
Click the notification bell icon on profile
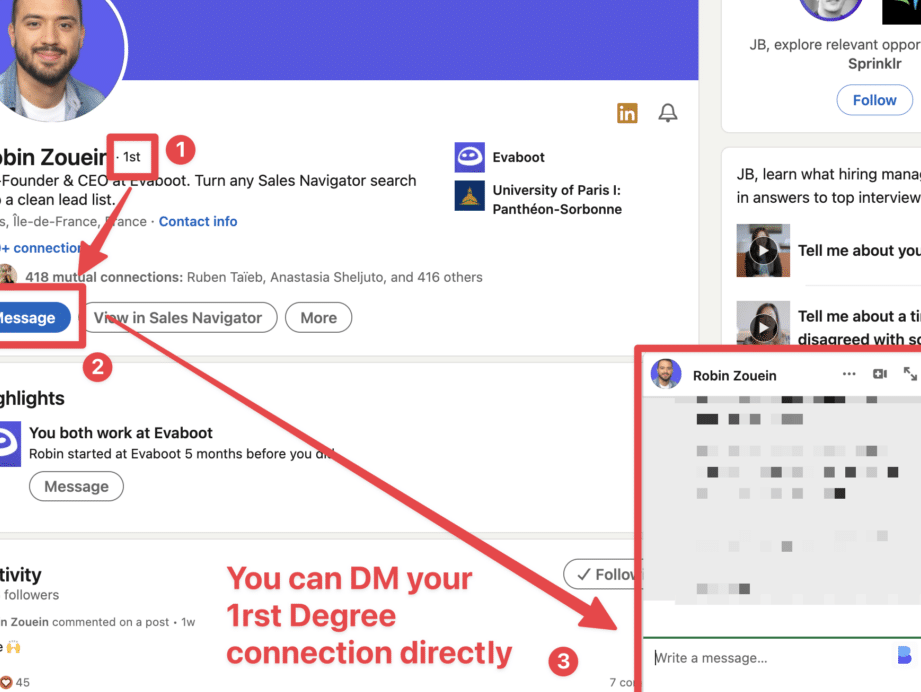pyautogui.click(x=667, y=112)
